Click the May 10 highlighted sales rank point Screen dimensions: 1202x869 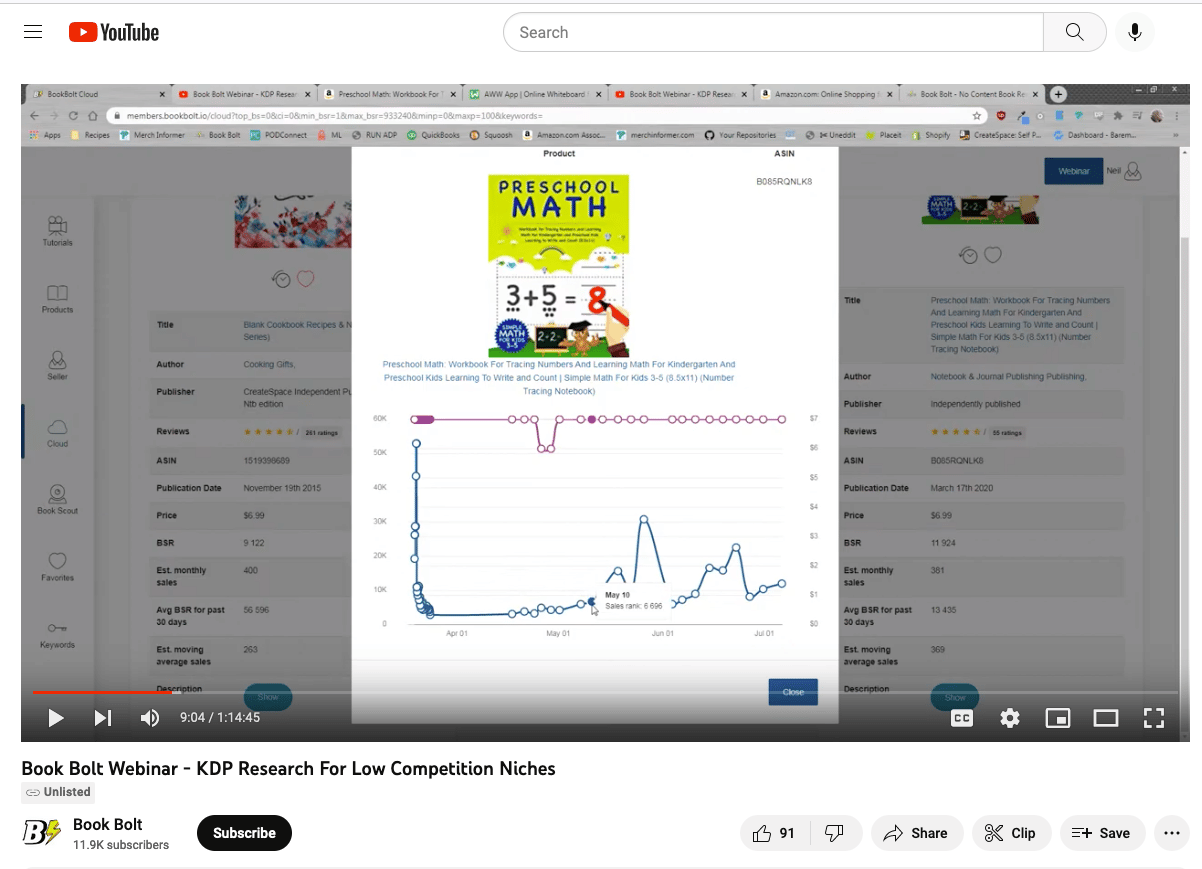tap(592, 600)
